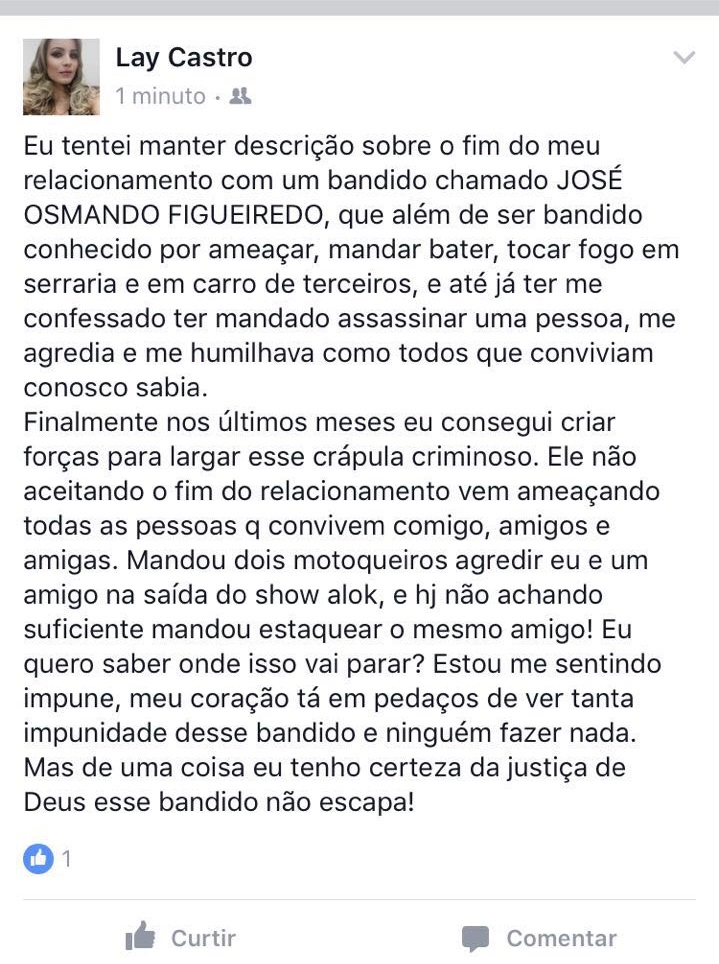Click the last line "Deus esse bandido não escapa!"

(219, 802)
